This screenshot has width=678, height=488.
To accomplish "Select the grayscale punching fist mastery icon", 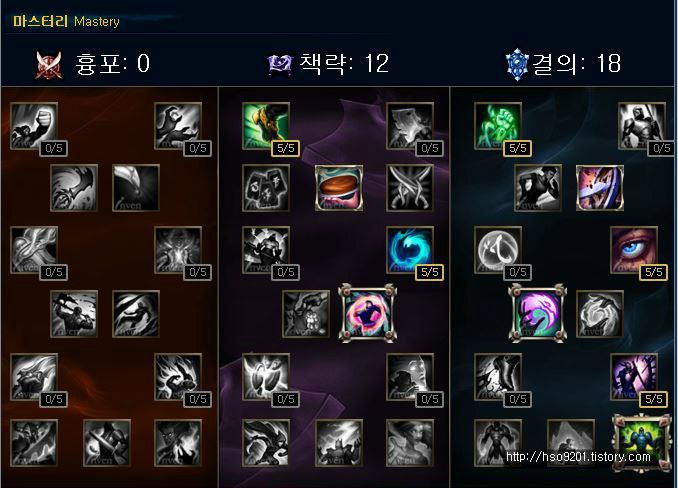I will click(x=34, y=126).
